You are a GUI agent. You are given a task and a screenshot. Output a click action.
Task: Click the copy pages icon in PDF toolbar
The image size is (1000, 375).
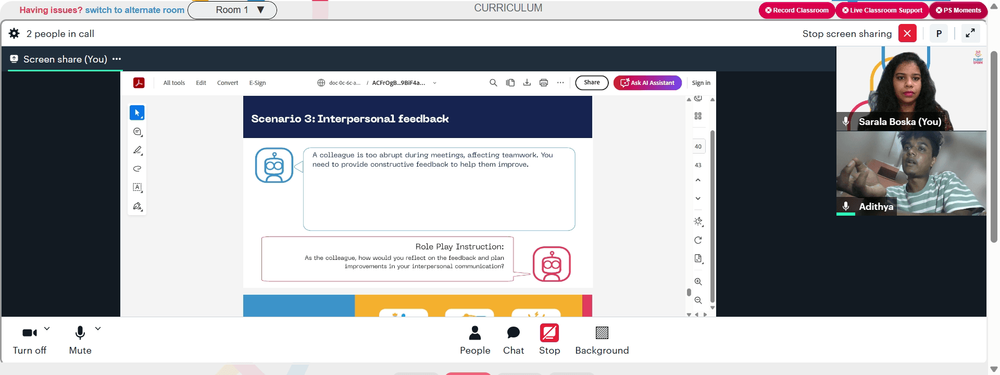tap(510, 83)
